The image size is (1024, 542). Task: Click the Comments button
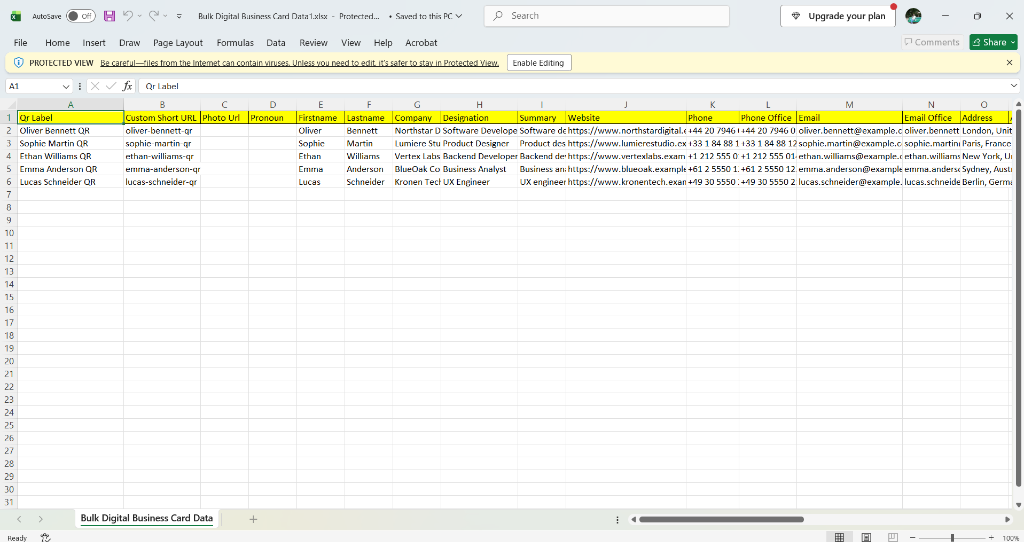932,42
